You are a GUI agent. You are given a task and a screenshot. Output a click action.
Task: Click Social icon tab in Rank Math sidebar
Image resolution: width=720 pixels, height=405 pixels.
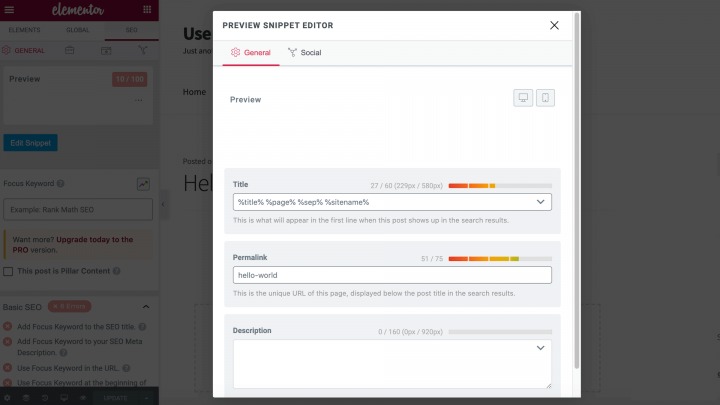coord(143,49)
